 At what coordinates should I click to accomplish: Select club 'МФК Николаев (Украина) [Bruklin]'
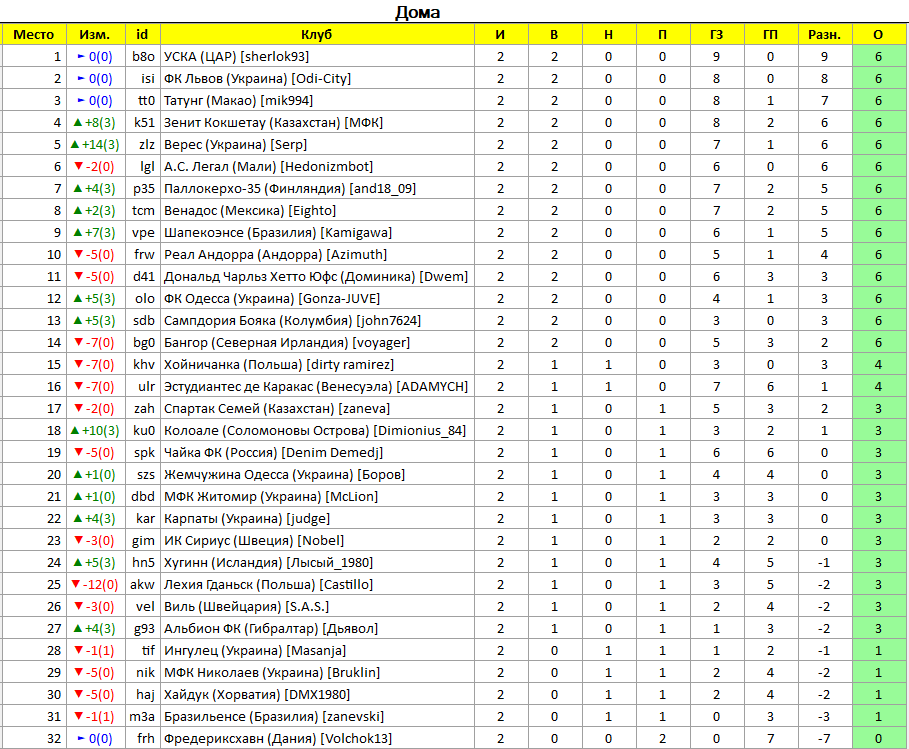pos(272,674)
